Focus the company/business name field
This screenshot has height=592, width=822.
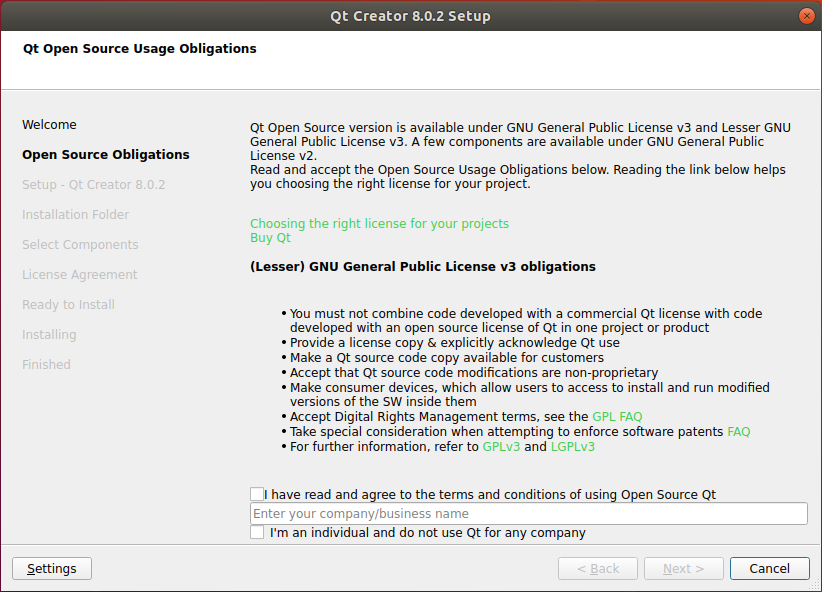[528, 514]
